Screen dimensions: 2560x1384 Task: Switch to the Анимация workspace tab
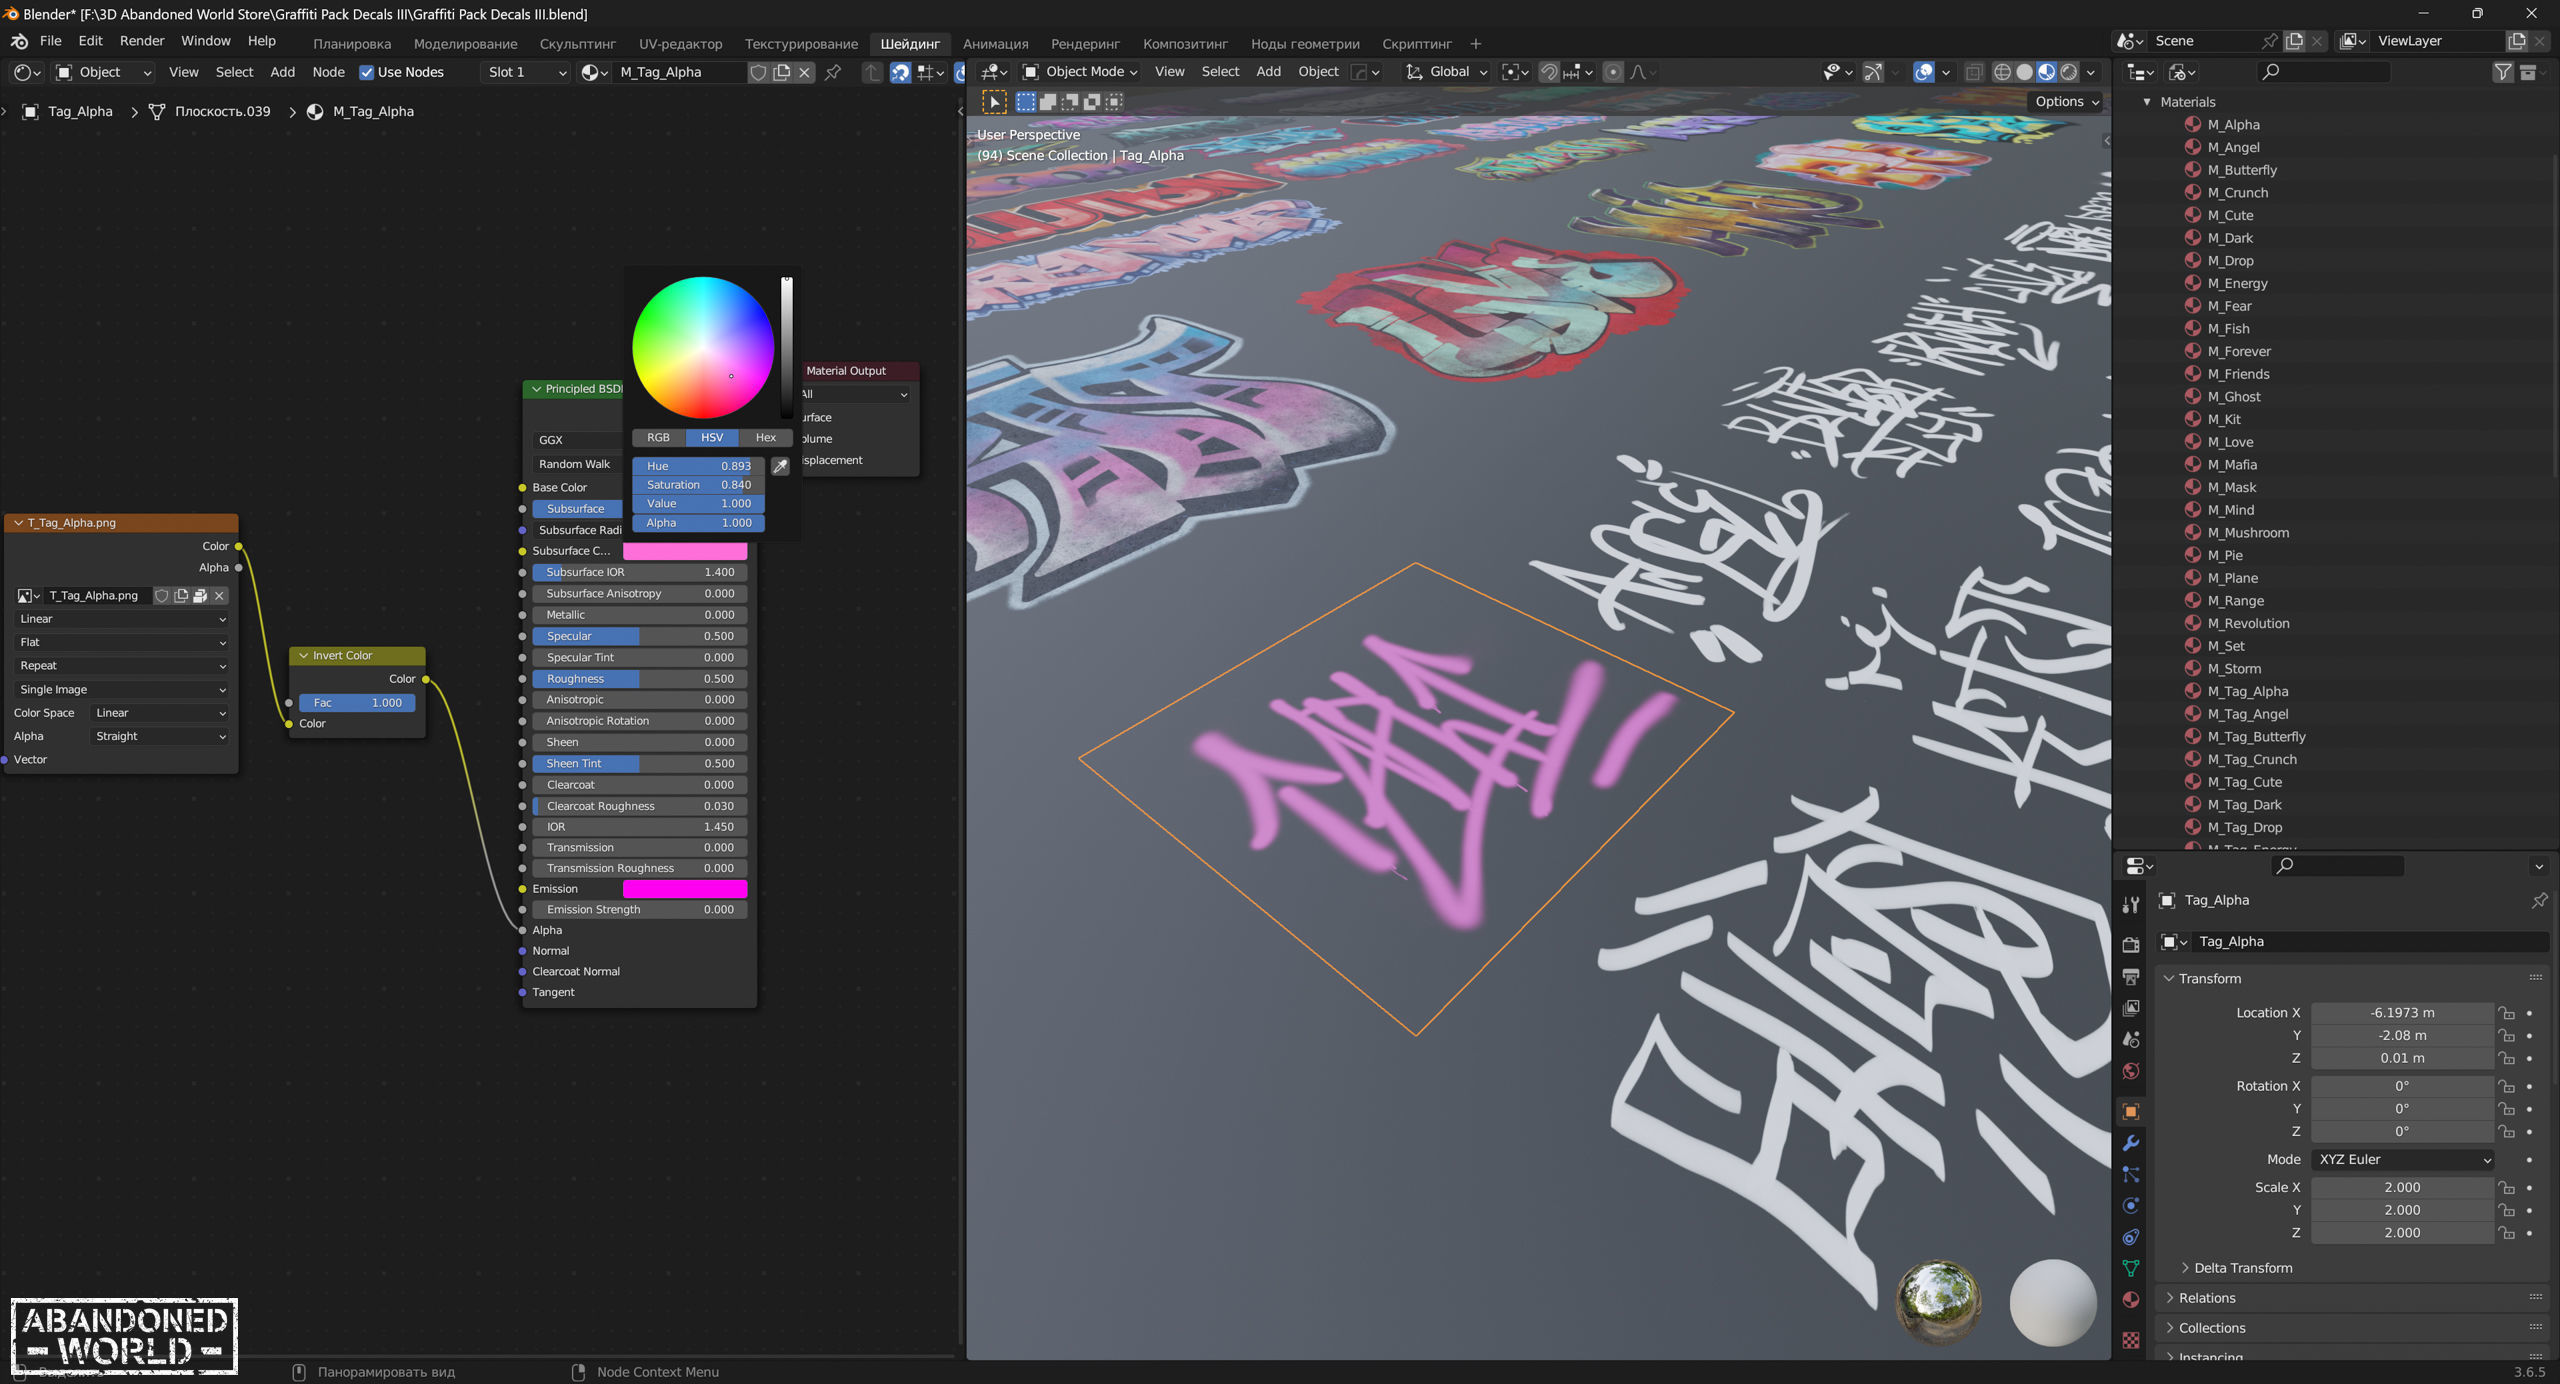tap(995, 44)
